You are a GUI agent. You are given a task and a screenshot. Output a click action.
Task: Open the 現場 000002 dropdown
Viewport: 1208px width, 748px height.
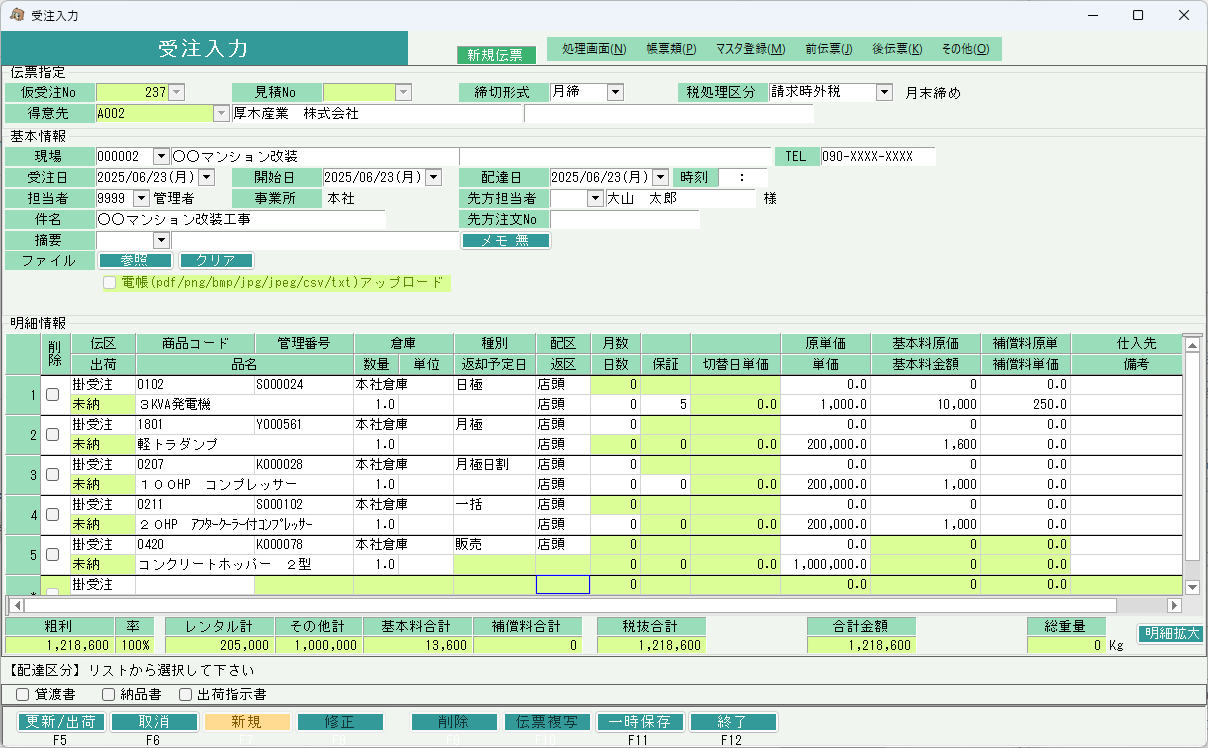coord(161,156)
